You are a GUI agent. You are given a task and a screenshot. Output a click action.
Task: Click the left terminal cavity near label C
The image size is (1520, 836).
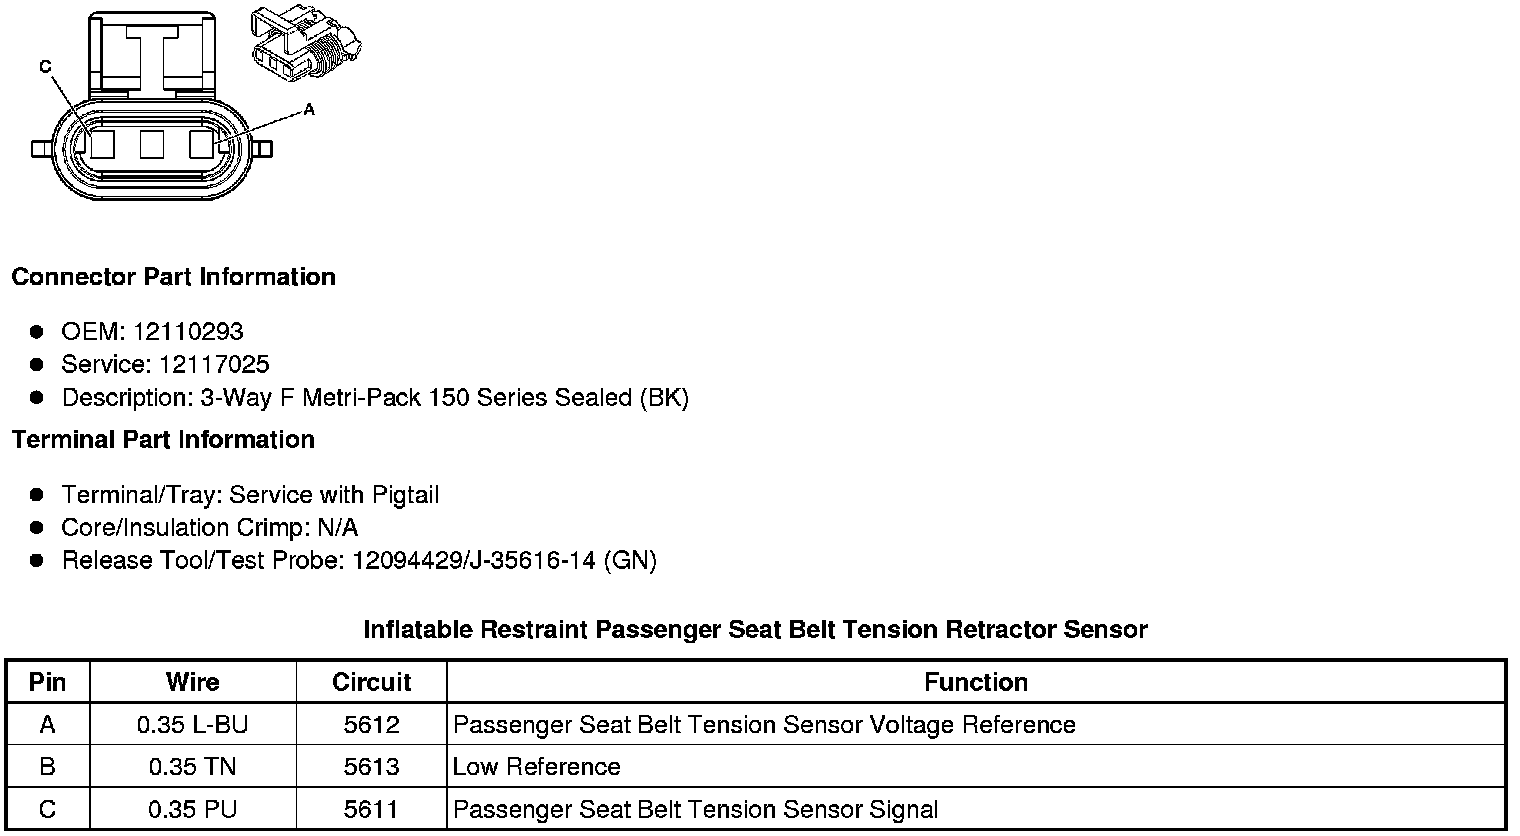[x=102, y=145]
